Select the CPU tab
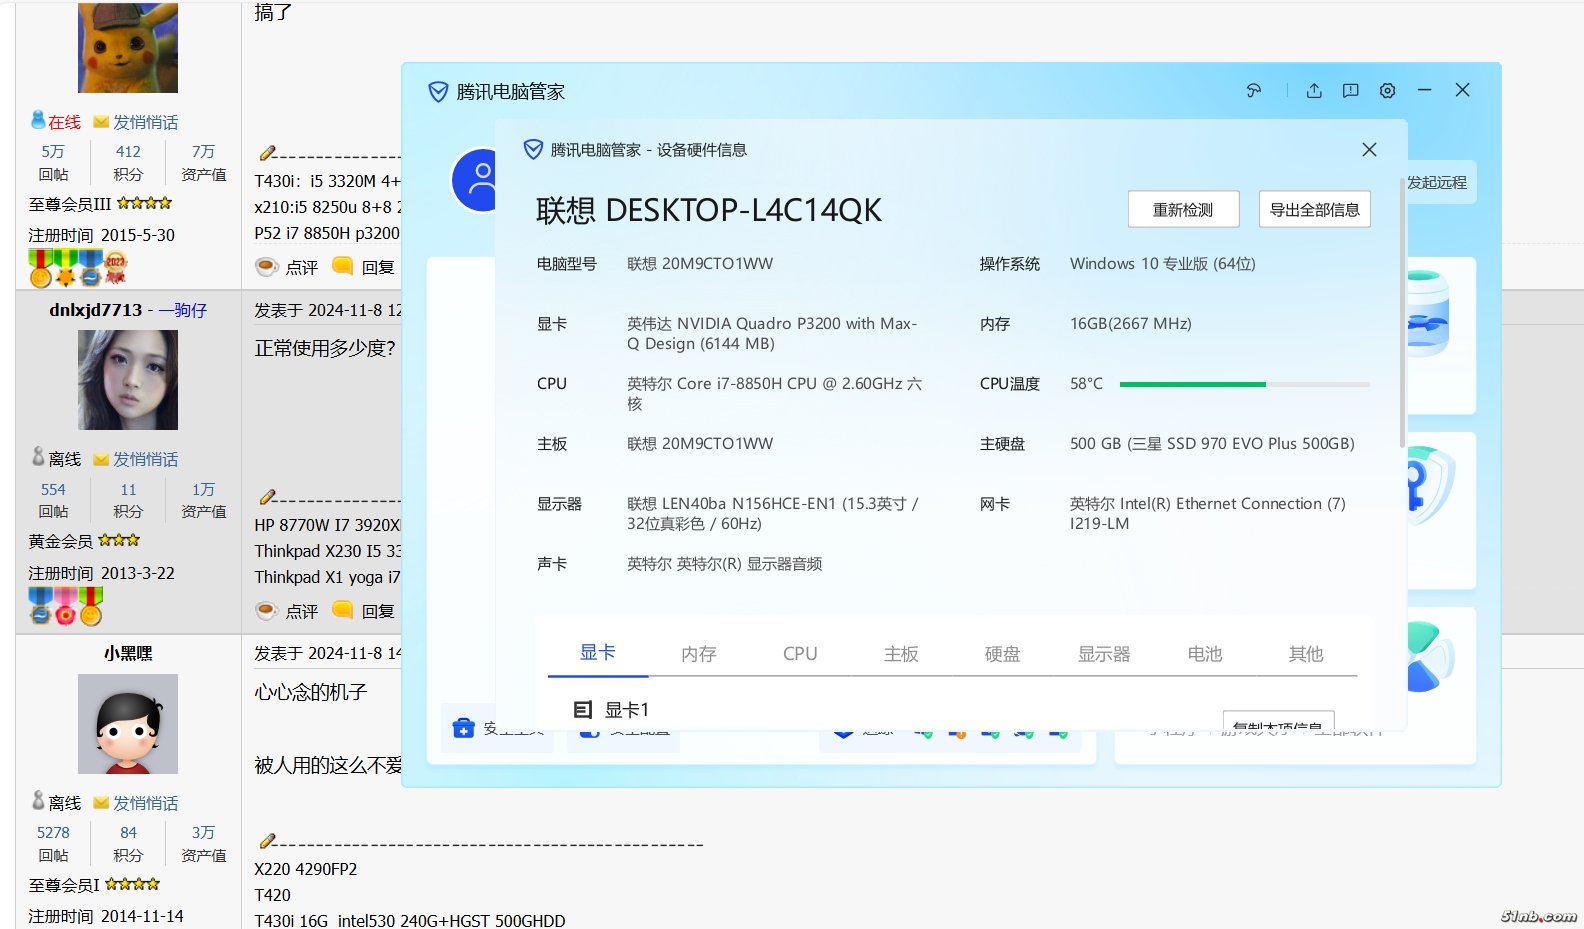This screenshot has height=929, width=1584. tap(800, 654)
